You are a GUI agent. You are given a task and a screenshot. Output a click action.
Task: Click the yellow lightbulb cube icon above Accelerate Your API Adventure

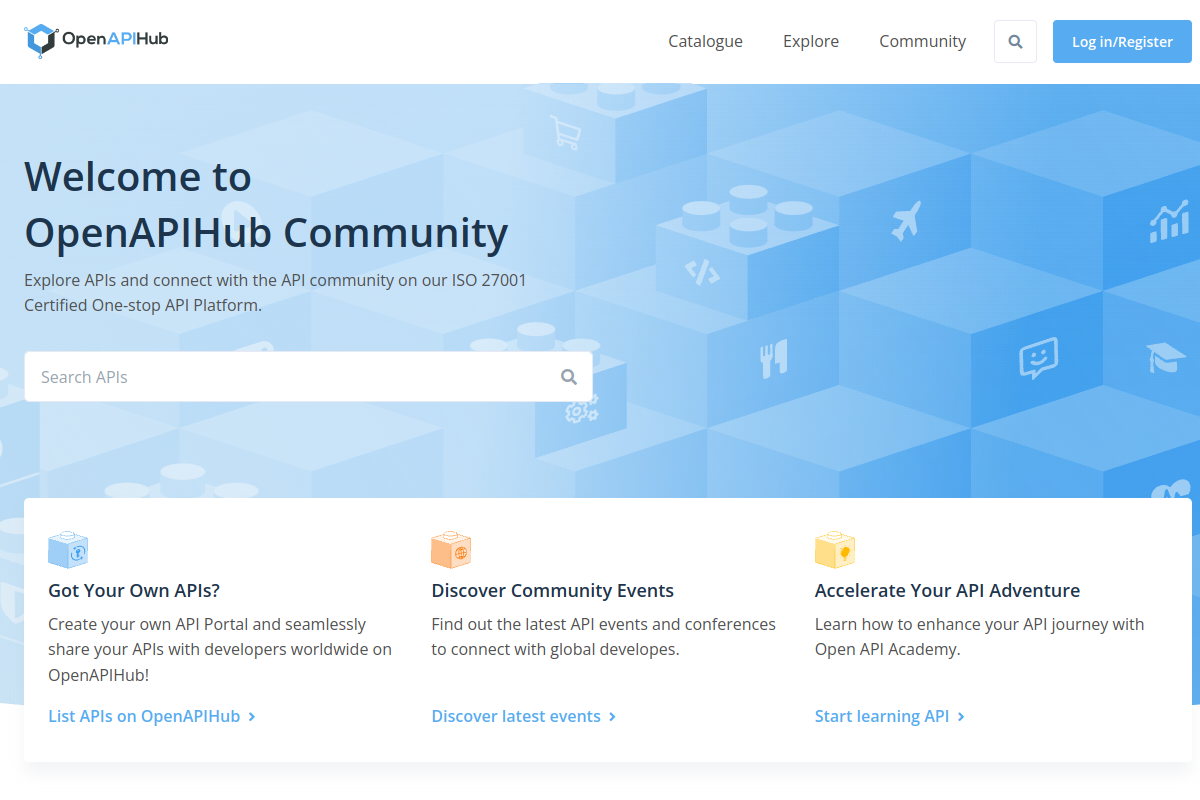coord(835,549)
